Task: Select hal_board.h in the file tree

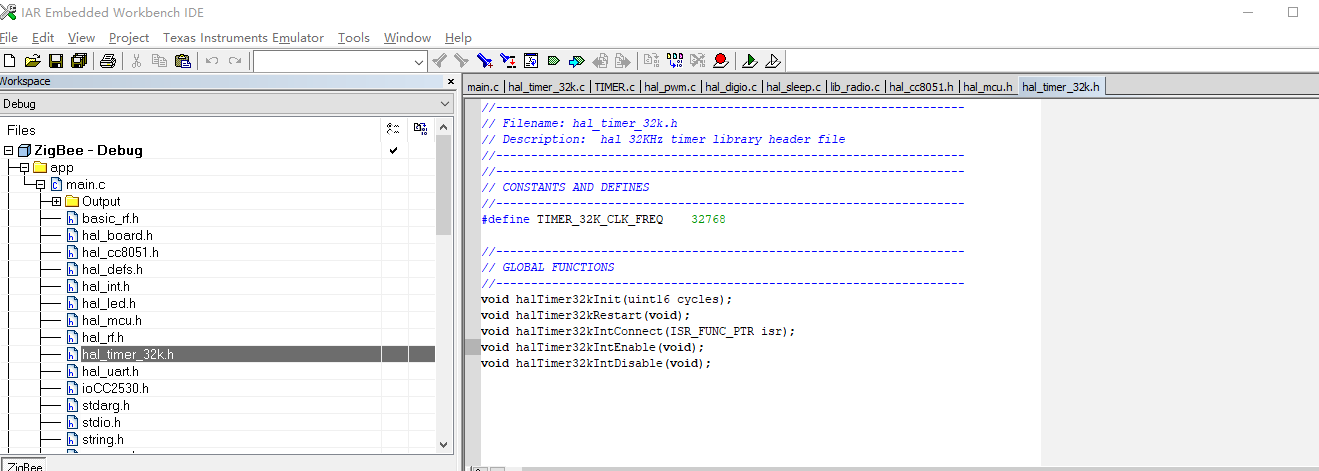Action: click(x=117, y=236)
